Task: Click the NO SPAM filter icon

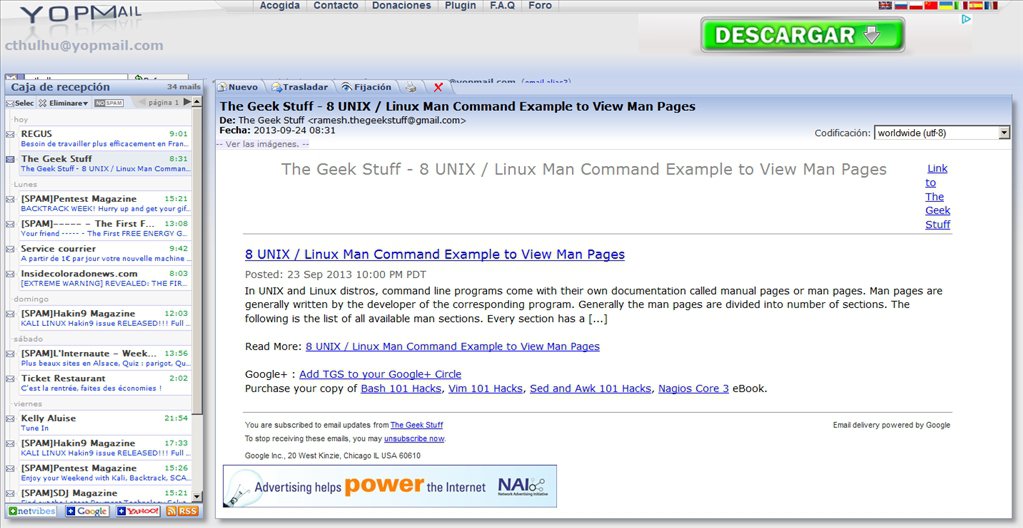Action: (109, 103)
